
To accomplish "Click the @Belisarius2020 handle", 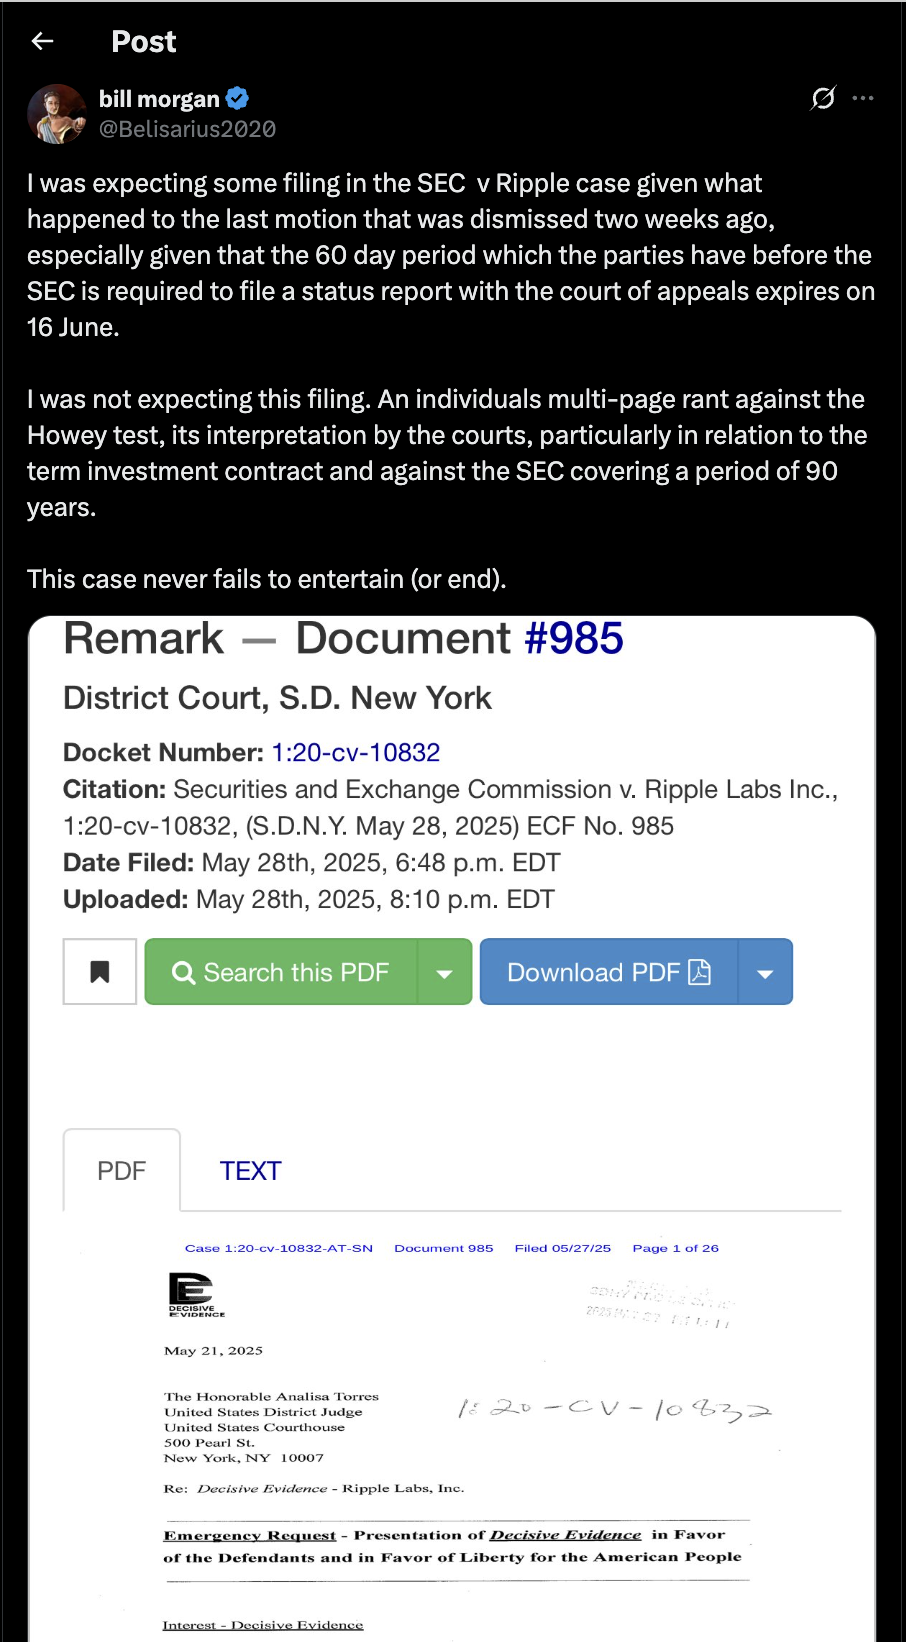I will point(187,129).
